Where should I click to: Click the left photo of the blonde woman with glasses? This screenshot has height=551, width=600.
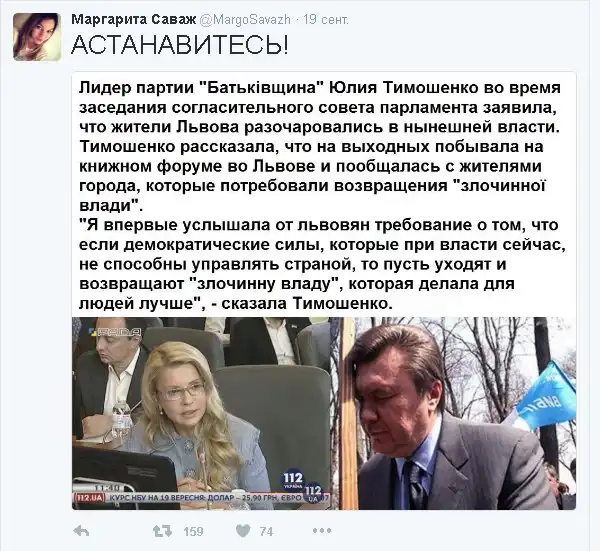pos(201,413)
